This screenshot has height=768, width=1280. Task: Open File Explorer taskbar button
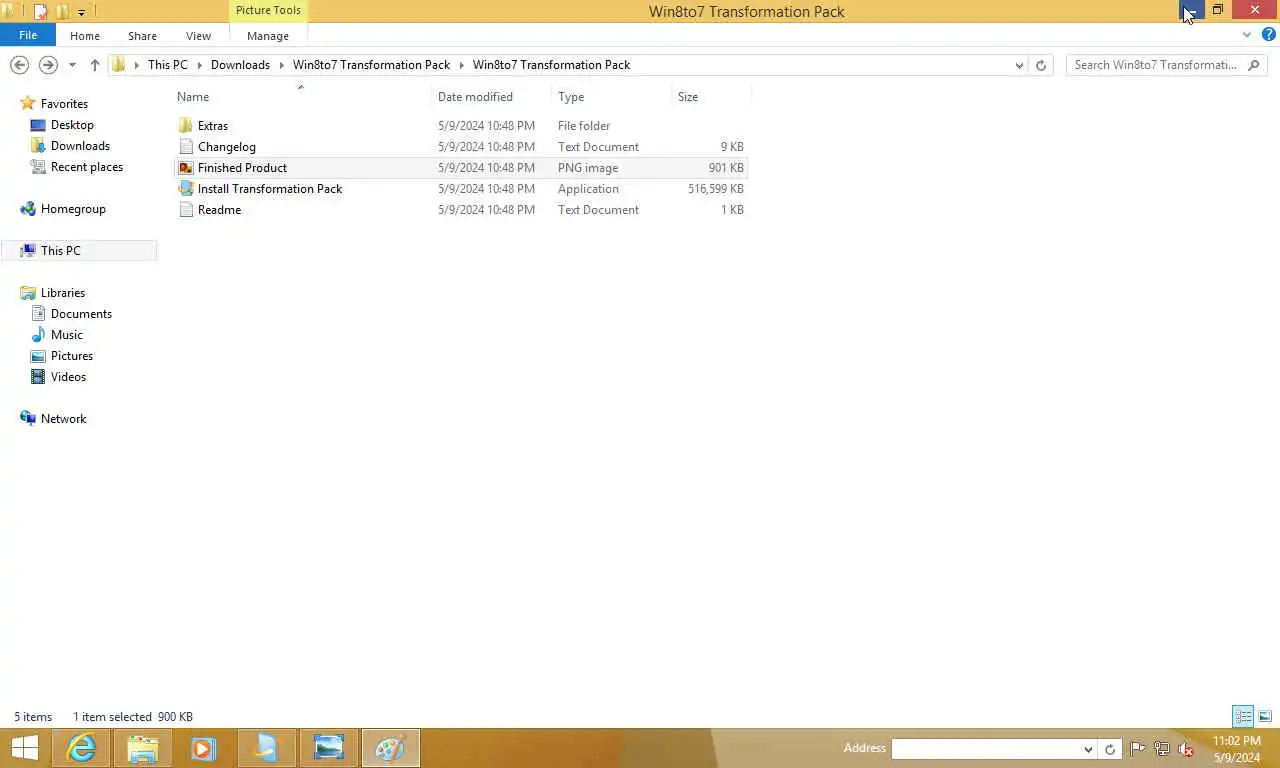pos(143,748)
